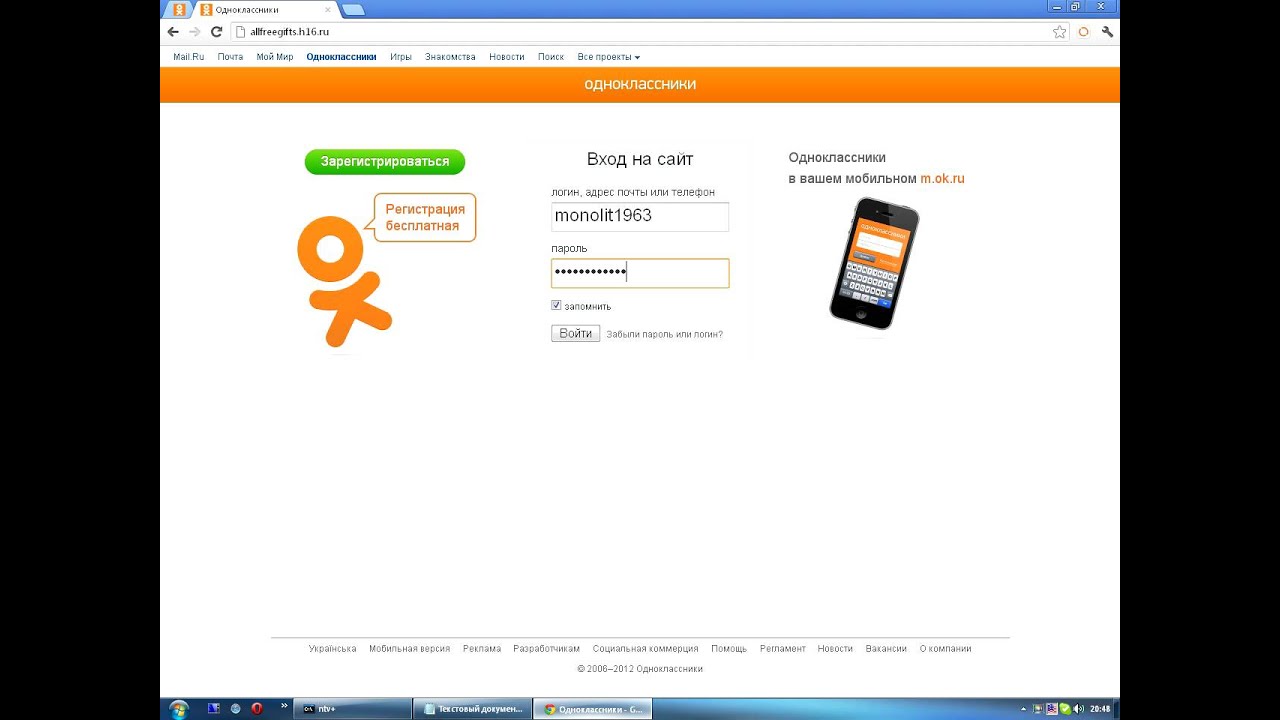This screenshot has height=720, width=1280.
Task: Click the одноклассники orange header title
Action: 640,84
